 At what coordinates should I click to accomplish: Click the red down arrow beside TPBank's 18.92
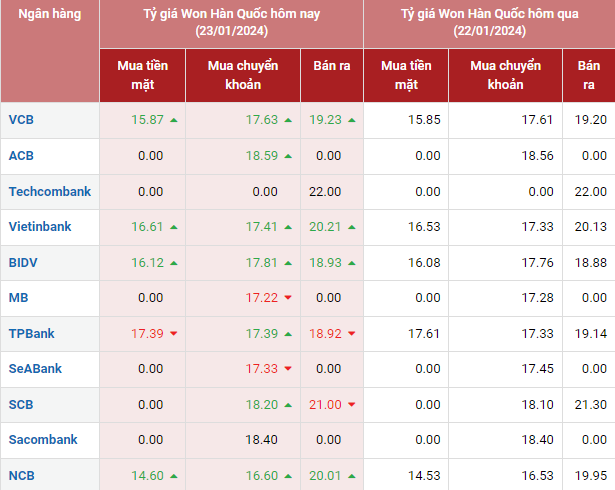tap(353, 334)
